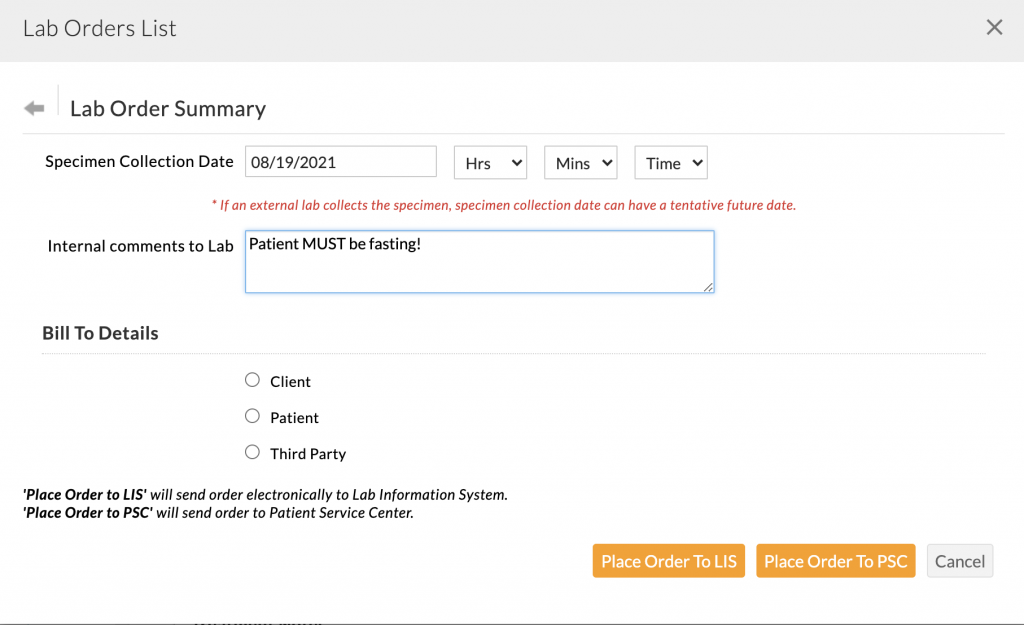Click the Lab Orders List title
Viewport: 1024px width, 625px height.
click(99, 28)
